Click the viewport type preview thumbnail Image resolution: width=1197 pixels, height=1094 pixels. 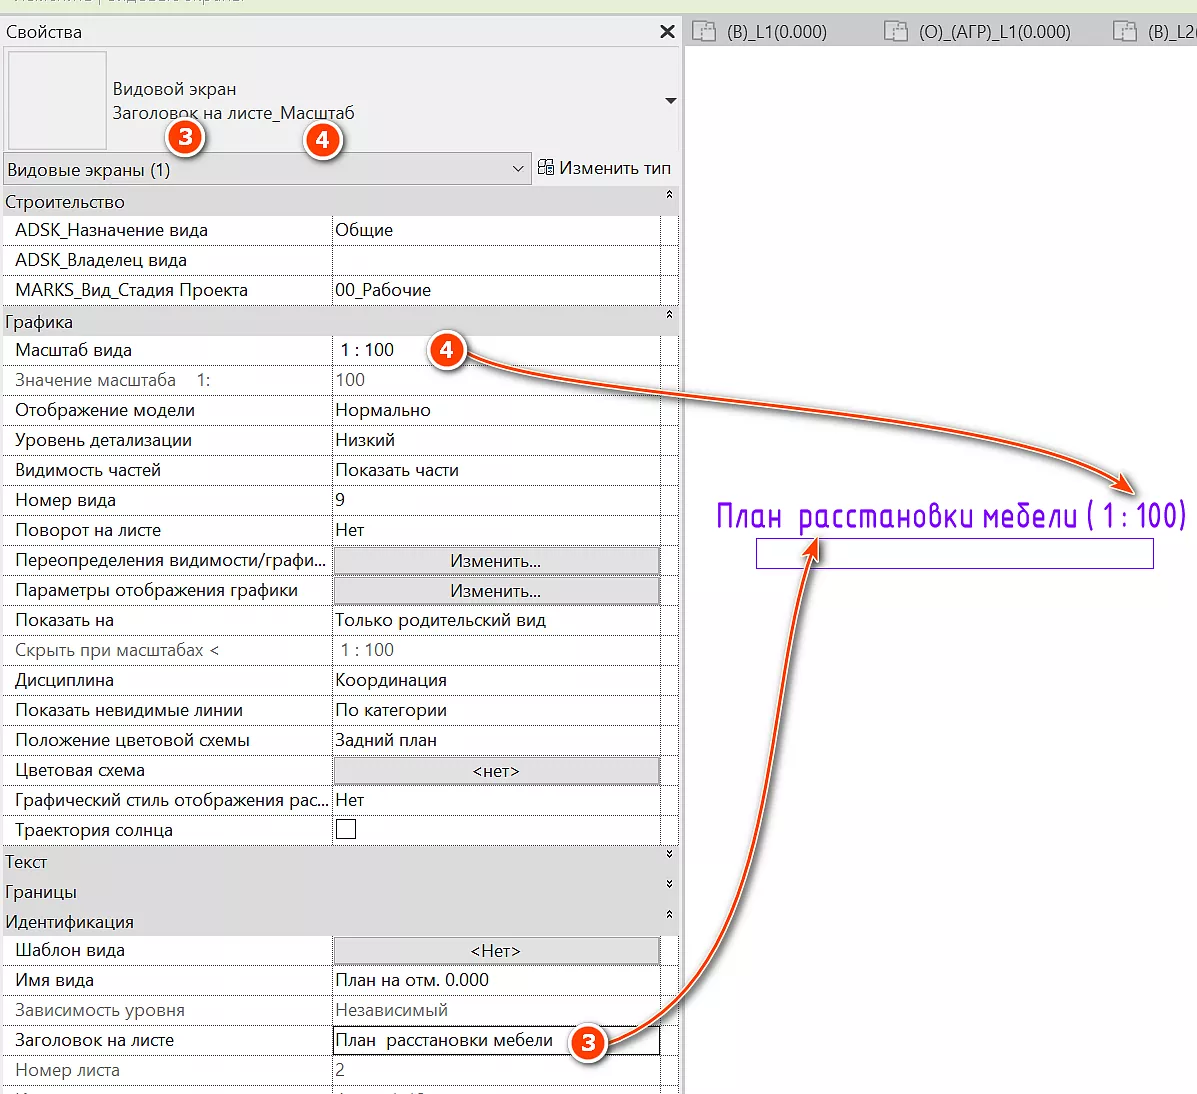[x=57, y=101]
